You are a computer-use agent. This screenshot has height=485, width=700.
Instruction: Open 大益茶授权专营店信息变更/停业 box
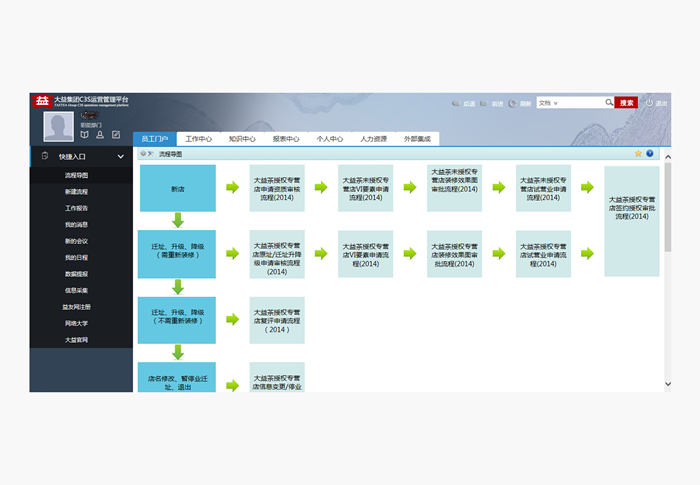(x=277, y=377)
